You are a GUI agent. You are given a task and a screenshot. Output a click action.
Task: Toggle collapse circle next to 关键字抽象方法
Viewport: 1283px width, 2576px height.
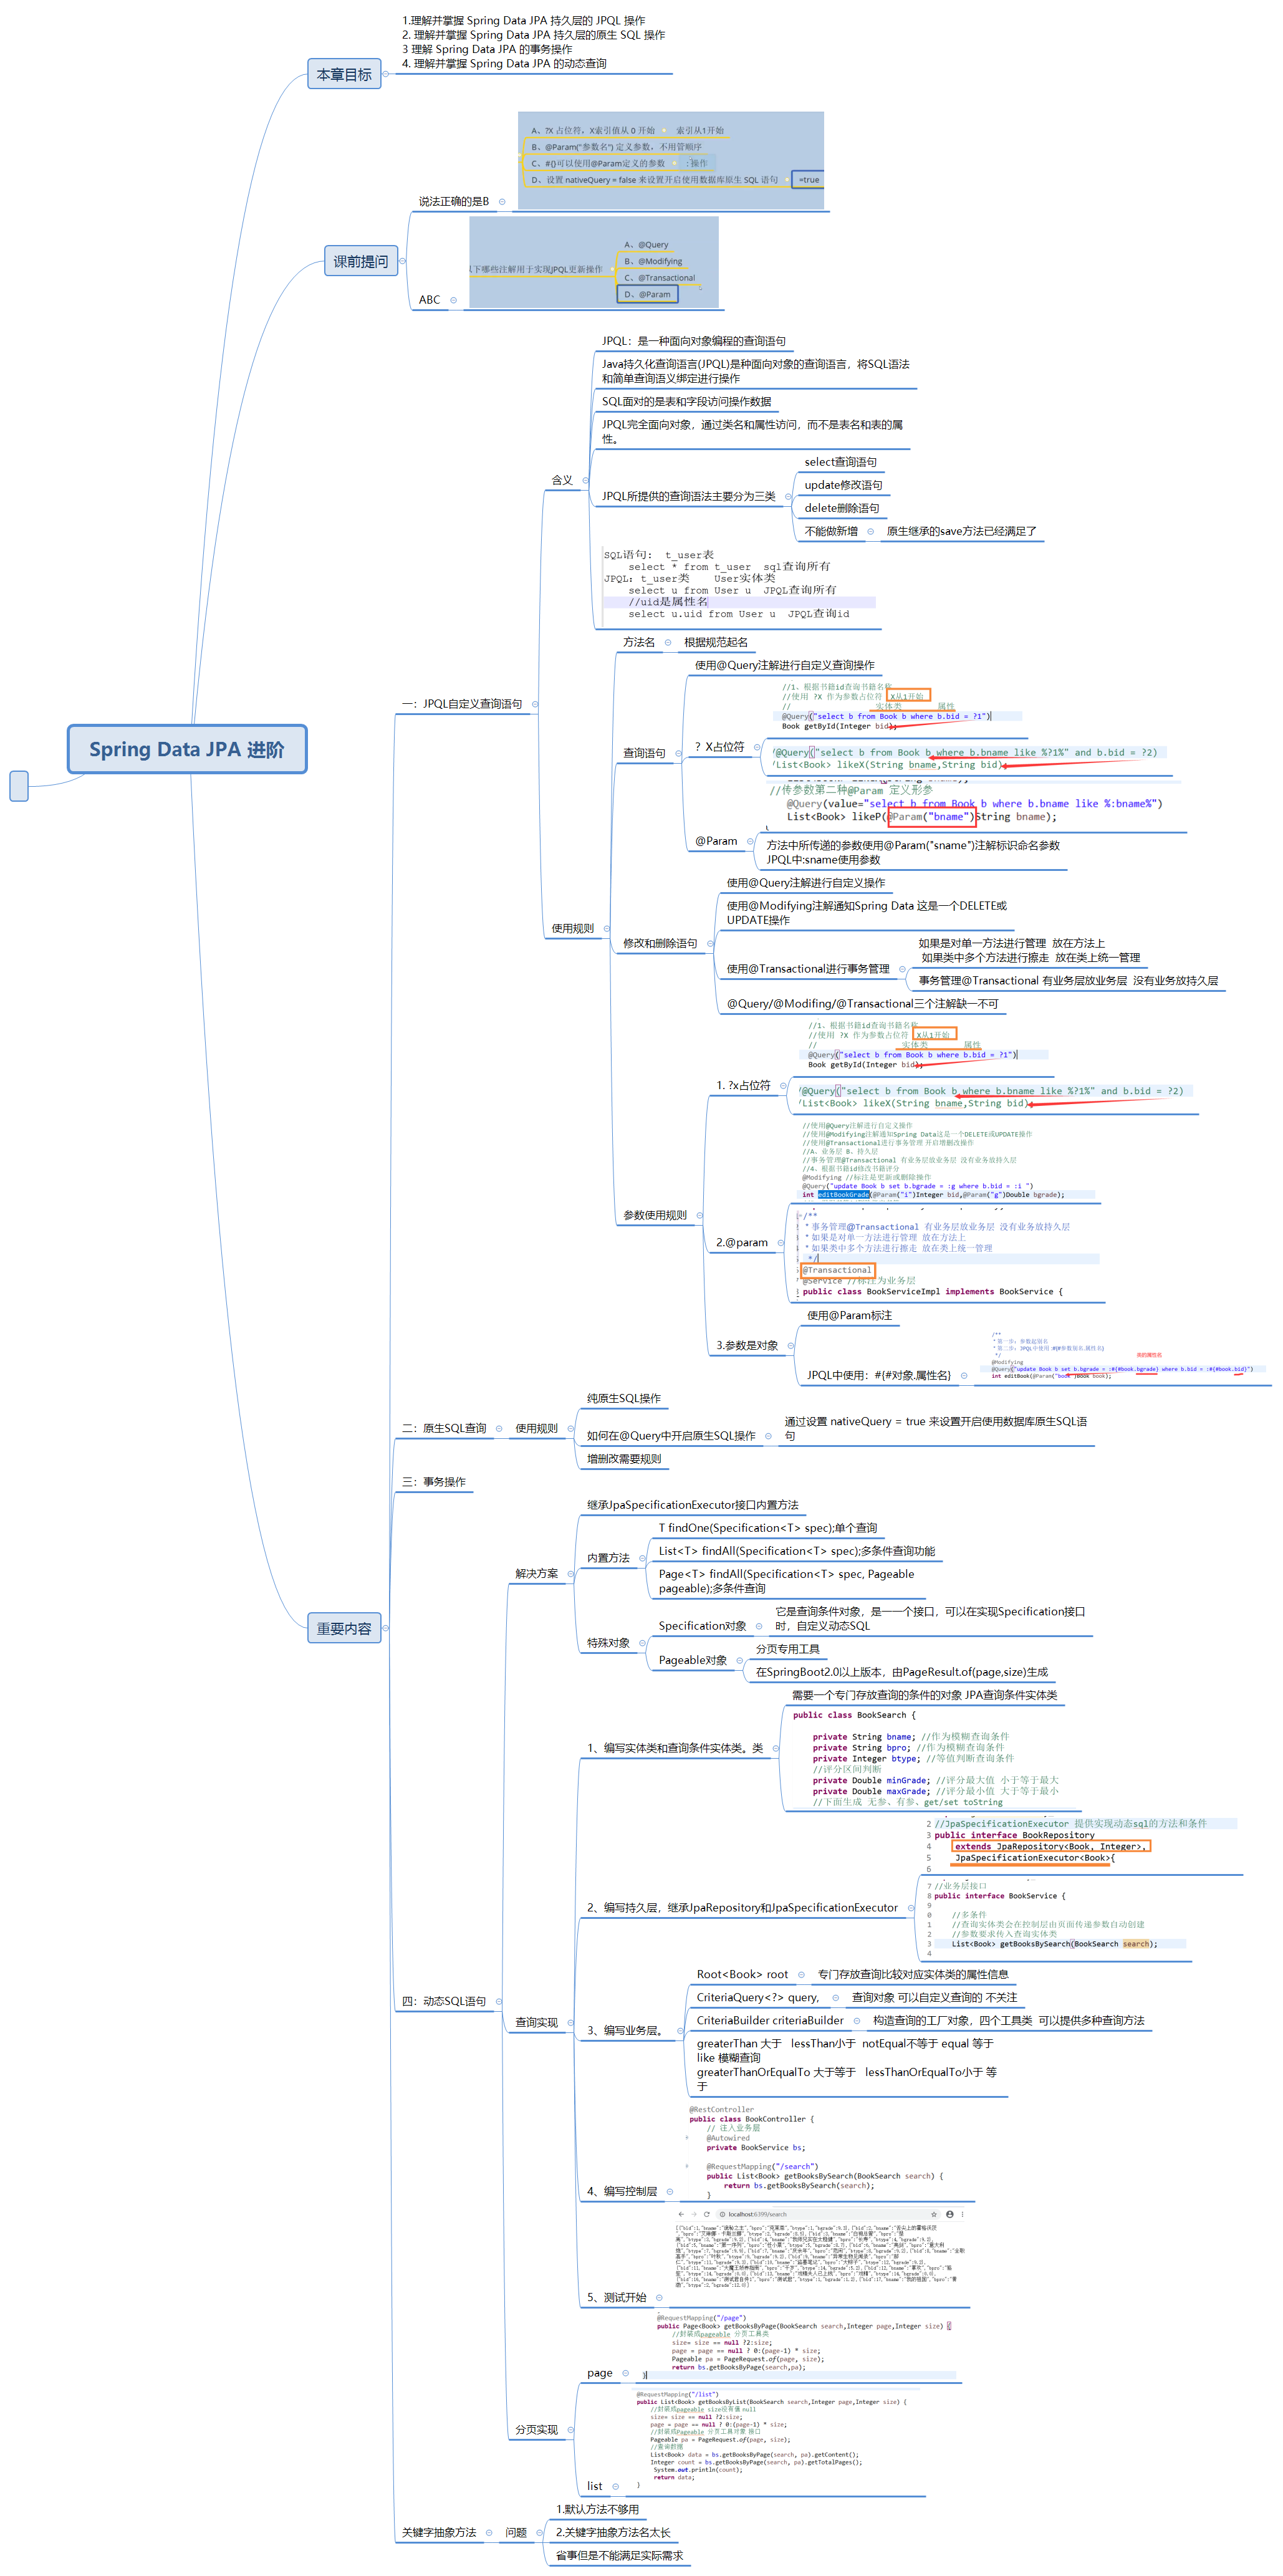[x=489, y=2532]
